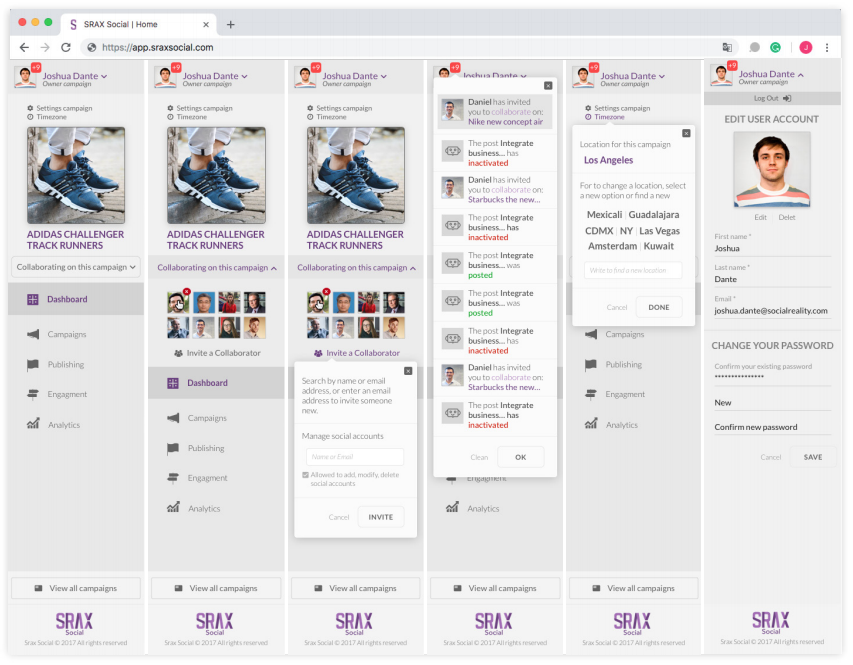
Task: Close the invite collaborator dialog with its X
Action: [x=408, y=371]
